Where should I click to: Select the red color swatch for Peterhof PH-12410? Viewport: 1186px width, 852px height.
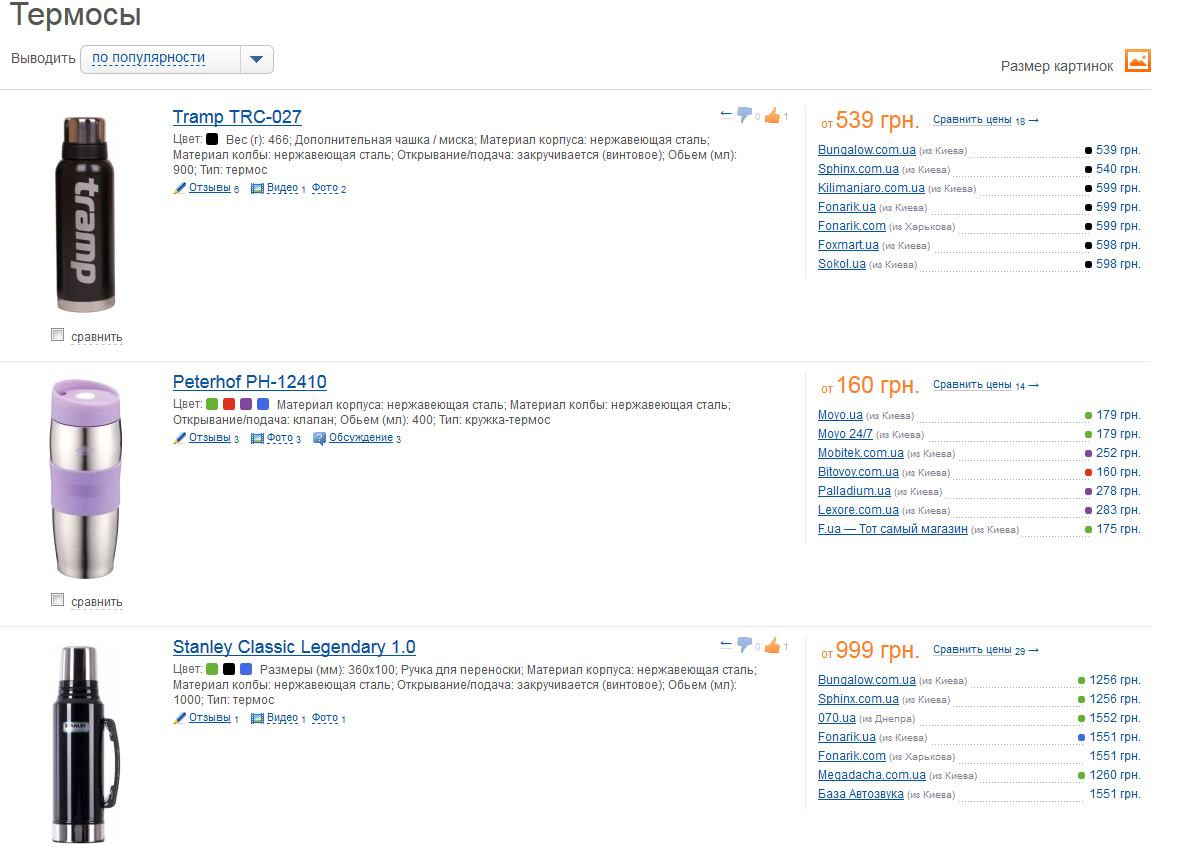pyautogui.click(x=229, y=404)
